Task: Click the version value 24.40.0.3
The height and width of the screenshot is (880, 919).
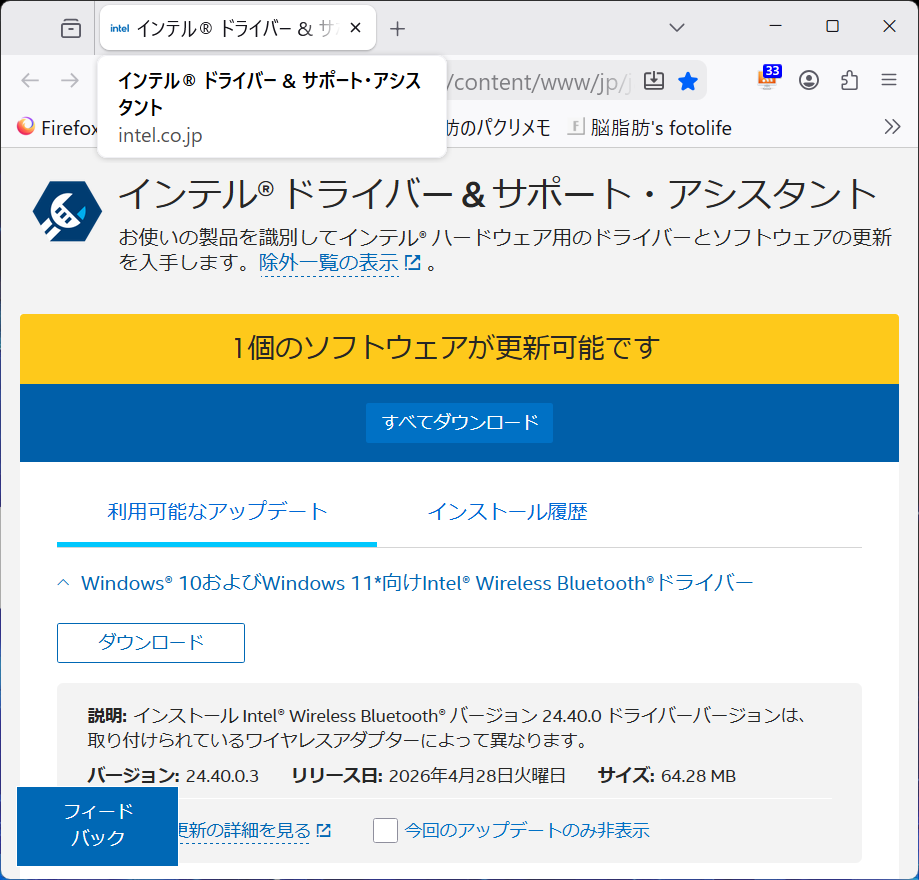Action: pos(222,776)
